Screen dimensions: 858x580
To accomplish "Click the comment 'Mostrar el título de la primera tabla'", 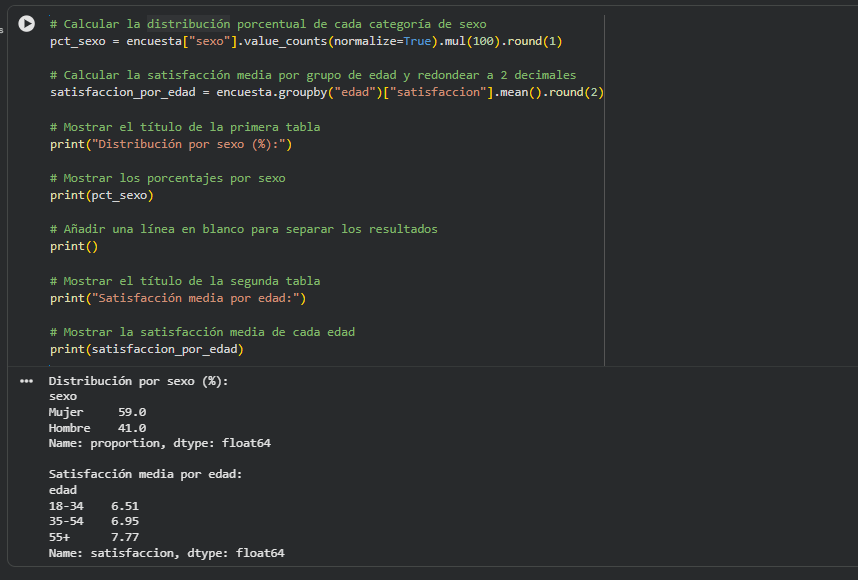I will [185, 127].
